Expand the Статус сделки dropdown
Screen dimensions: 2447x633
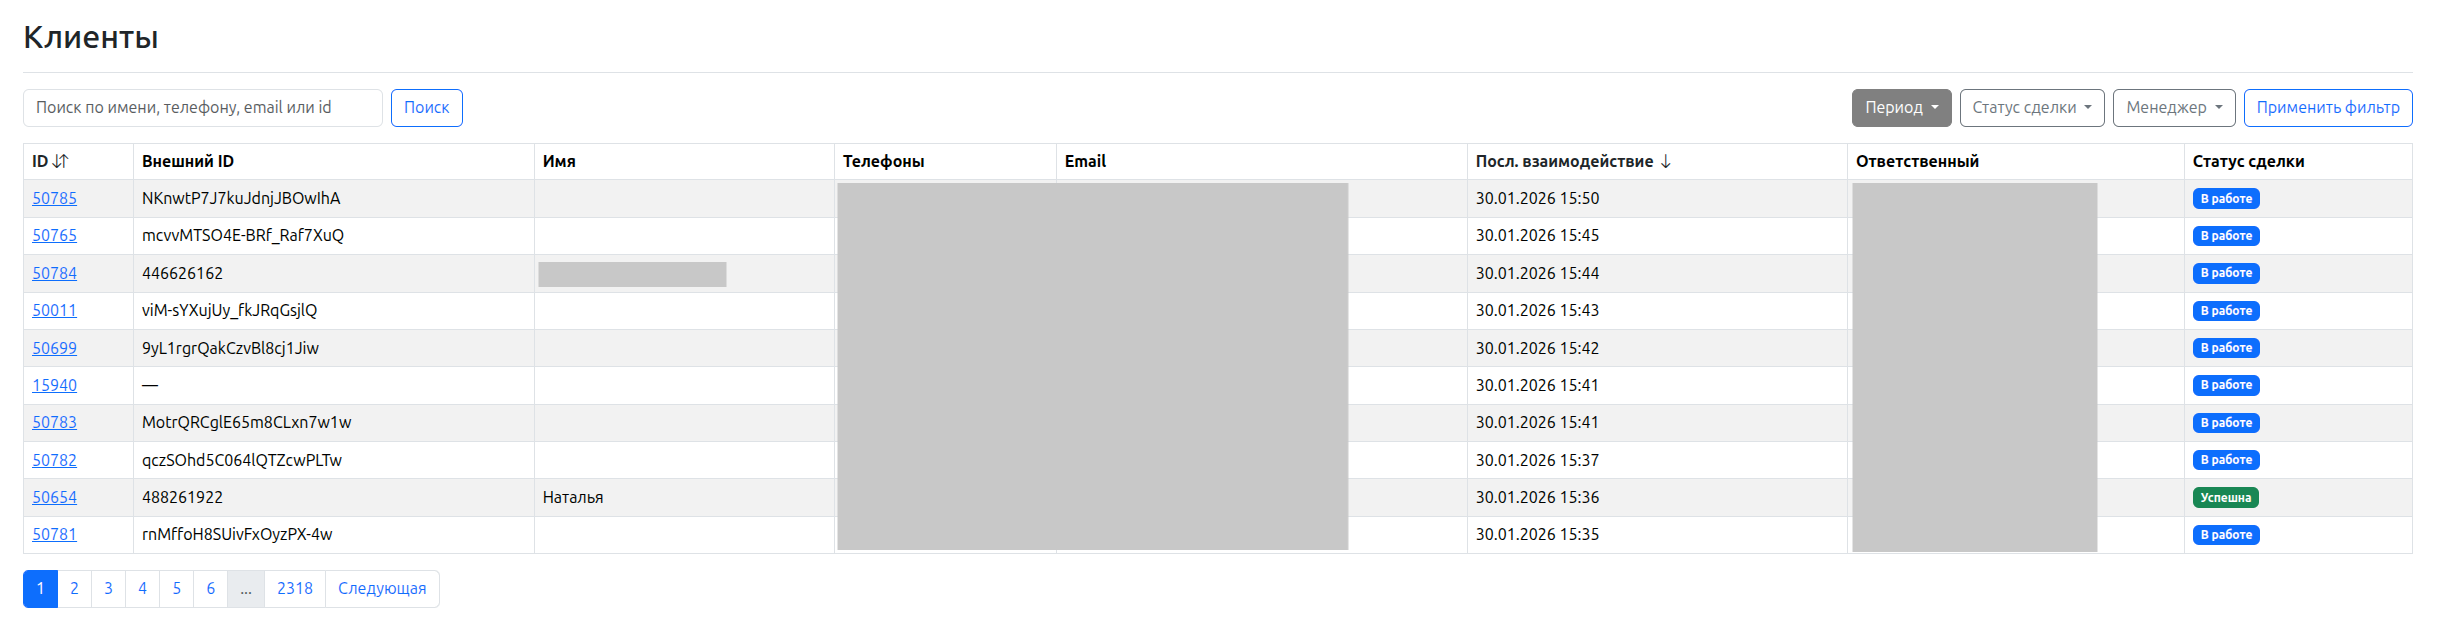[x=2032, y=108]
